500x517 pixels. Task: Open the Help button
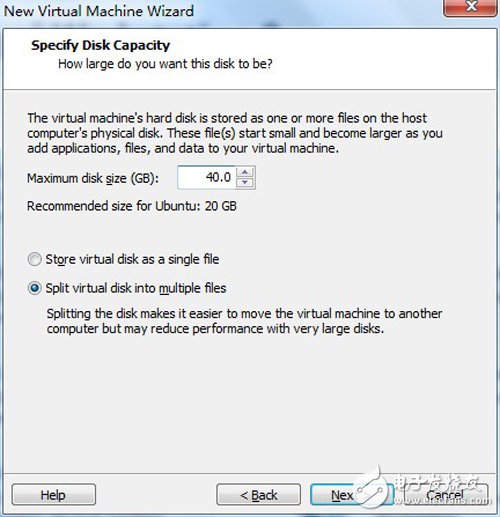tap(54, 495)
